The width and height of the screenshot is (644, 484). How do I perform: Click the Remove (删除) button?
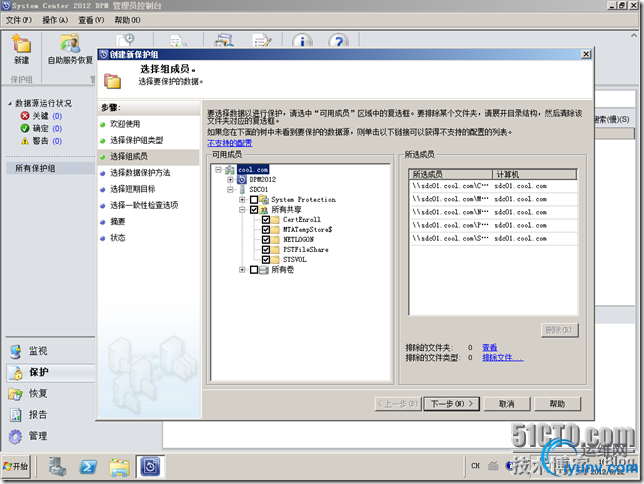coord(559,330)
